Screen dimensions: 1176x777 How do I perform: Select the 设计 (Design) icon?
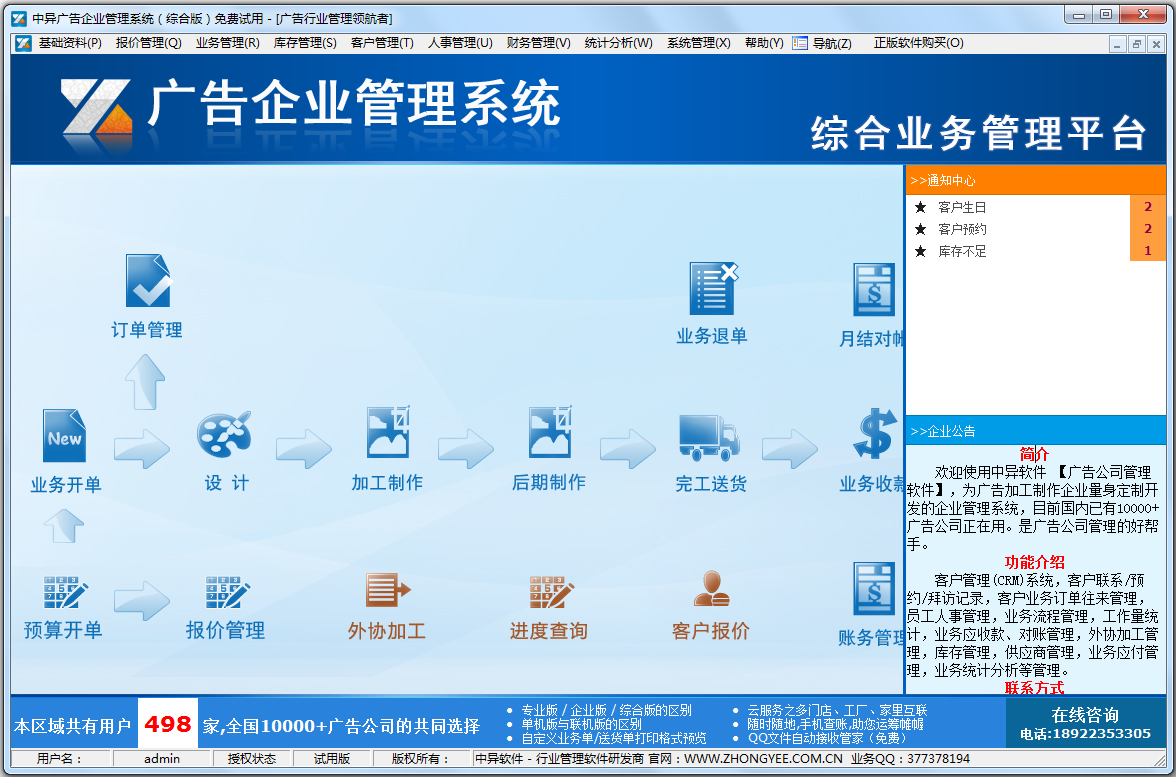(x=225, y=440)
